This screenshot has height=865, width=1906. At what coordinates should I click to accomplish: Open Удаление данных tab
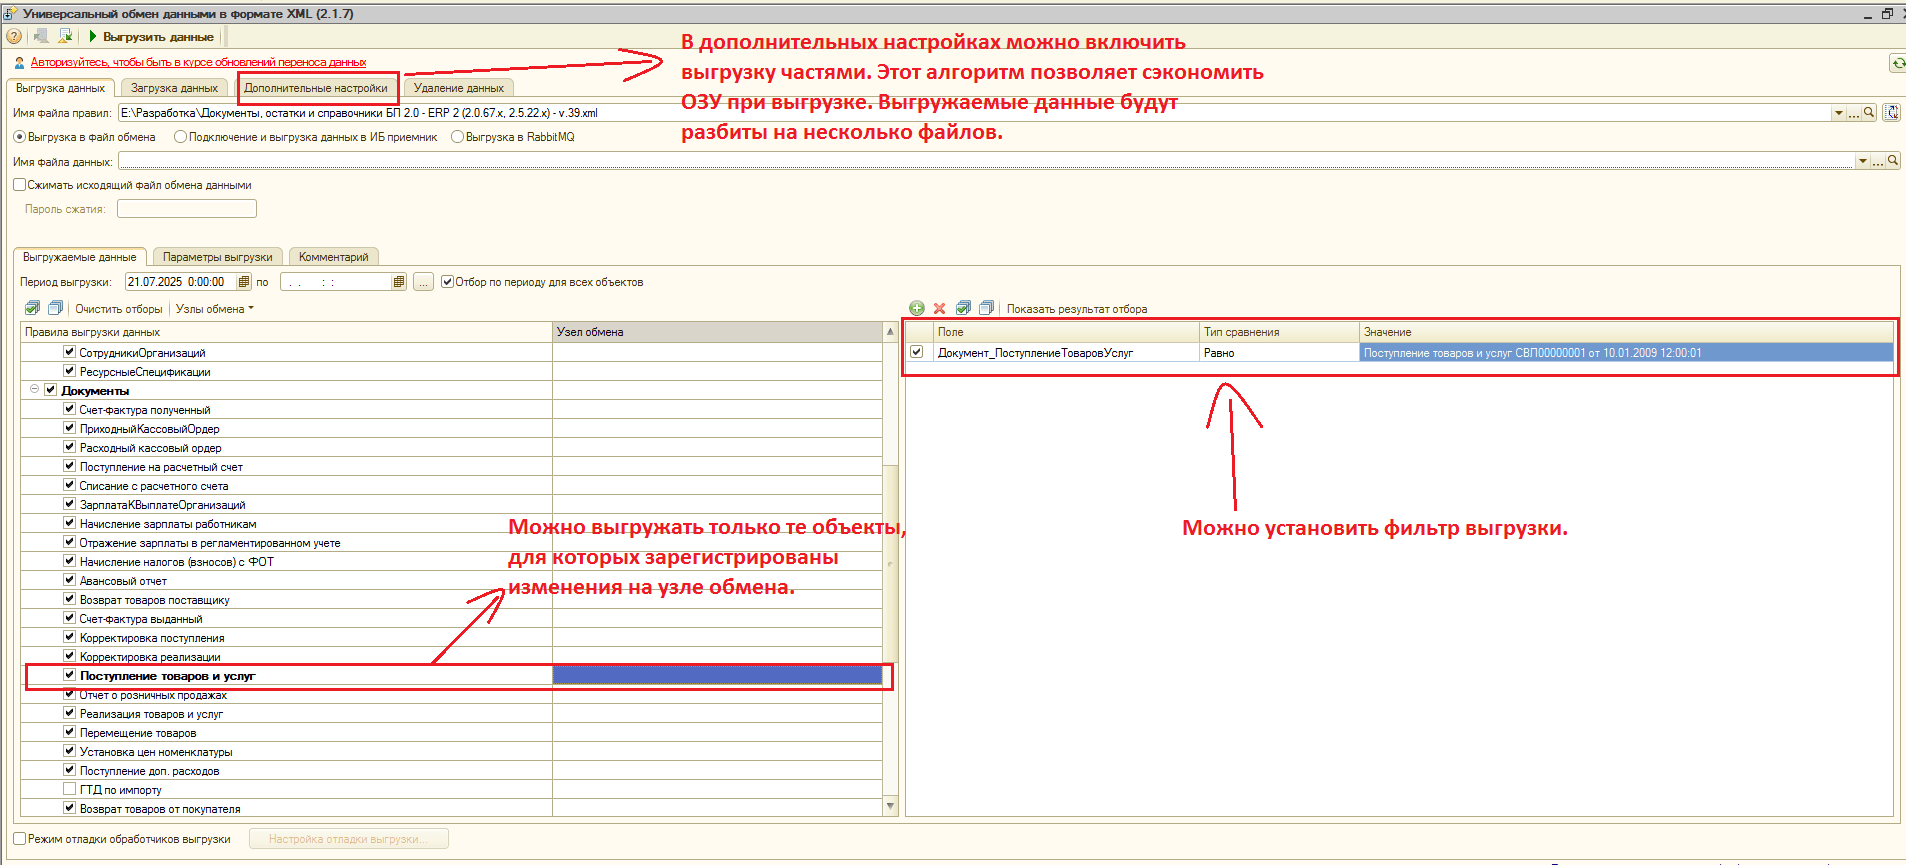[x=459, y=88]
